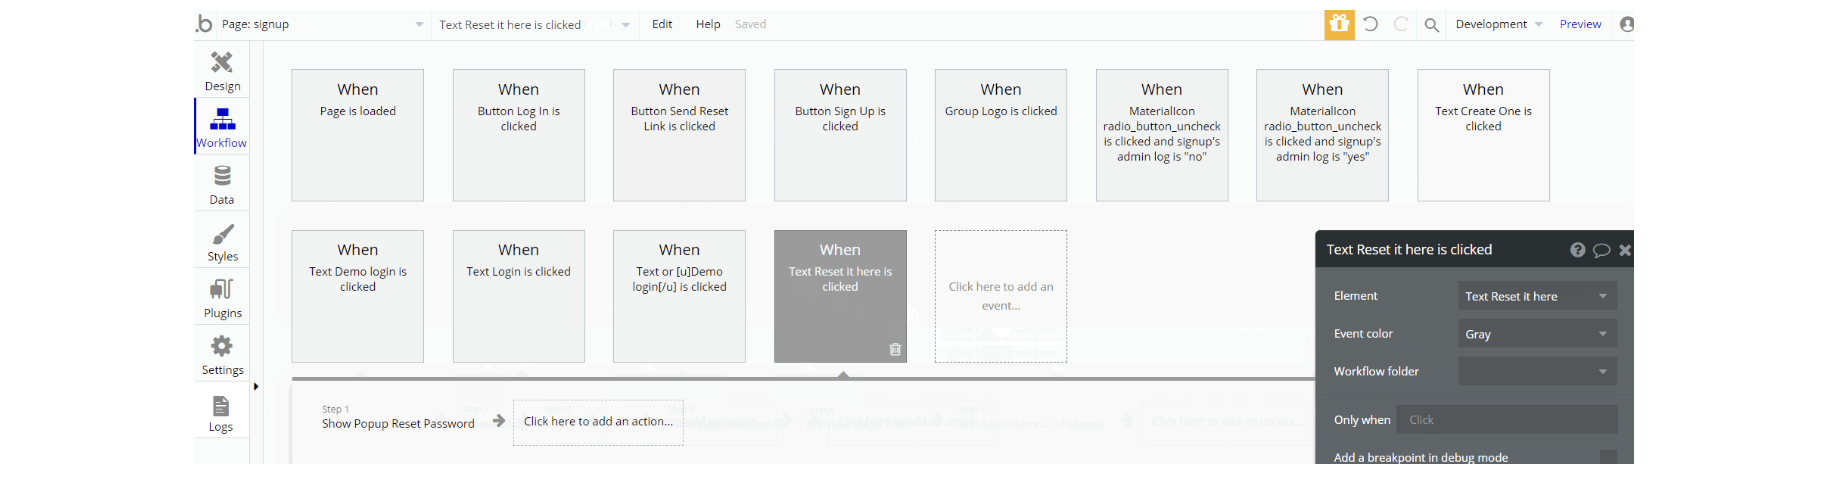Open the Element dropdown in property panel
The image size is (1830, 480).
(x=1537, y=296)
